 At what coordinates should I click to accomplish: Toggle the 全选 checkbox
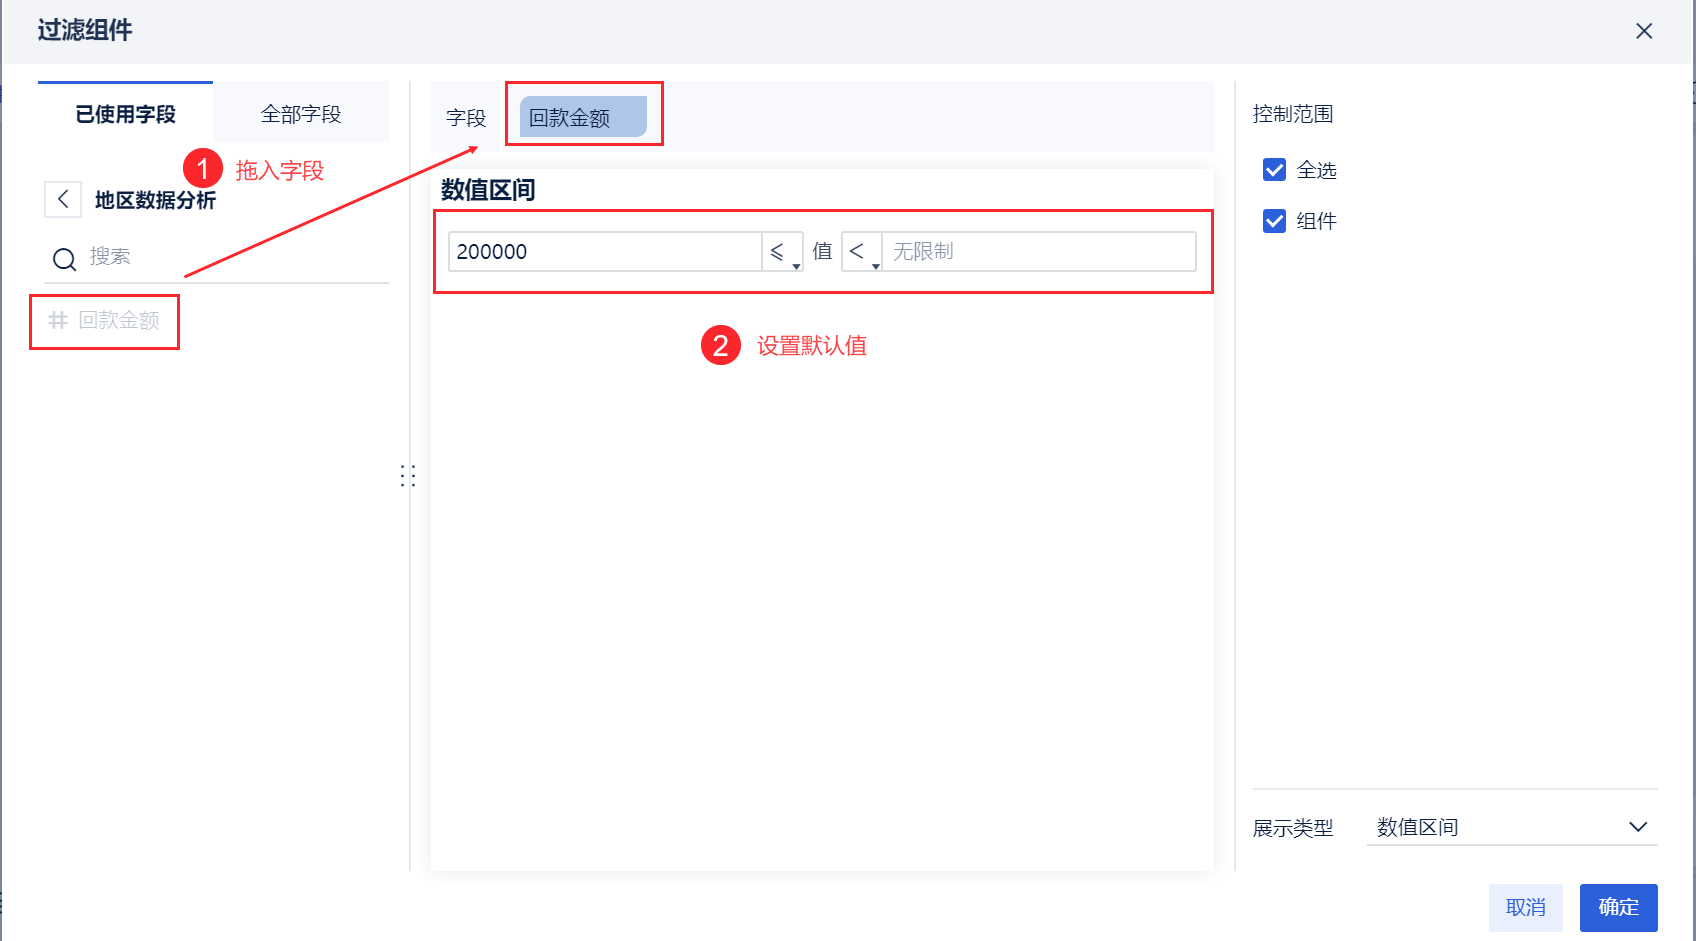coord(1274,170)
